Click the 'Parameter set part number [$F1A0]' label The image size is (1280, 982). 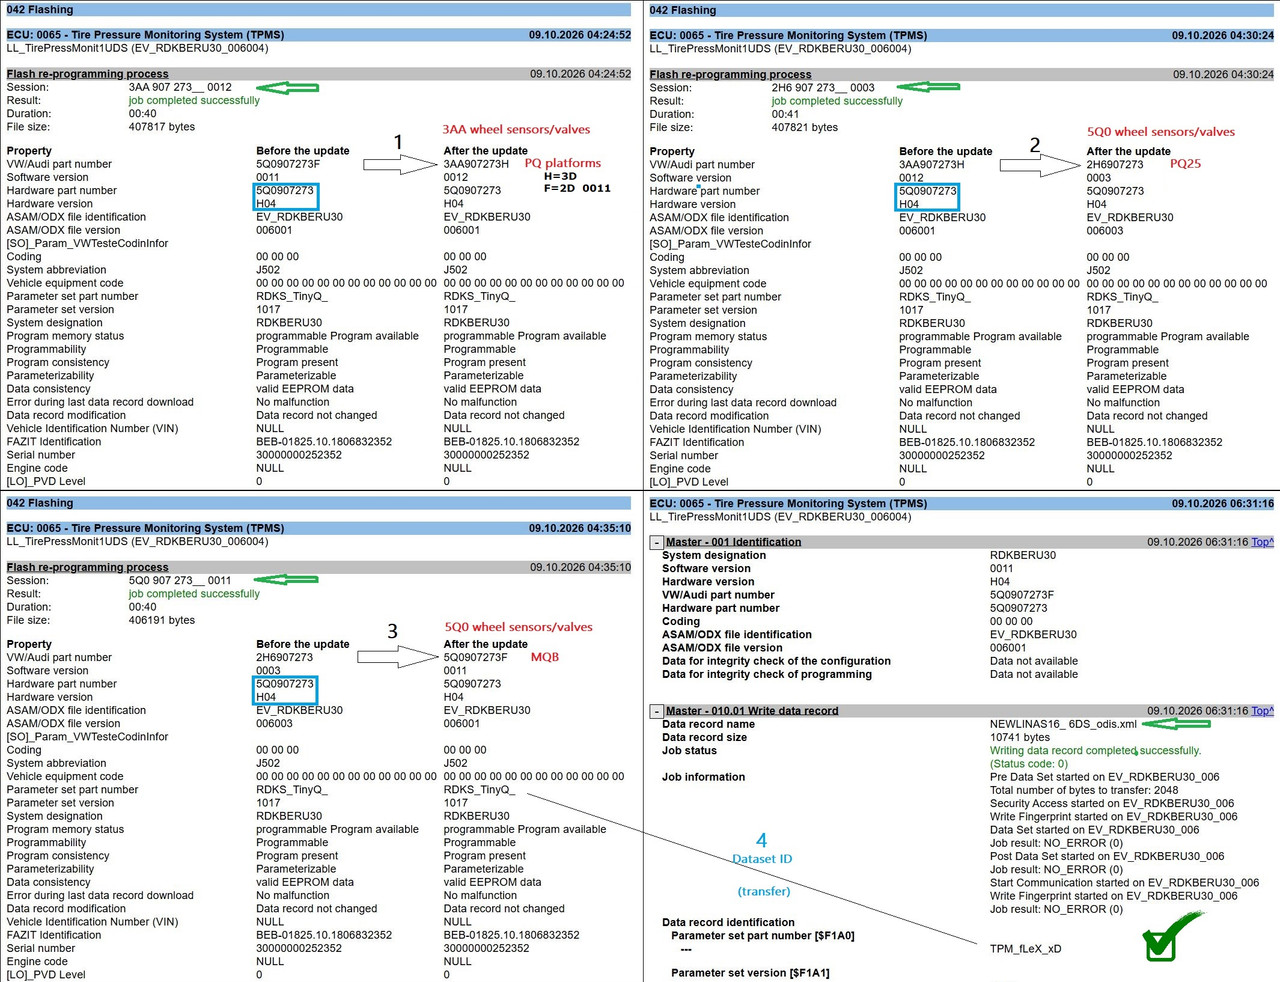pos(763,937)
